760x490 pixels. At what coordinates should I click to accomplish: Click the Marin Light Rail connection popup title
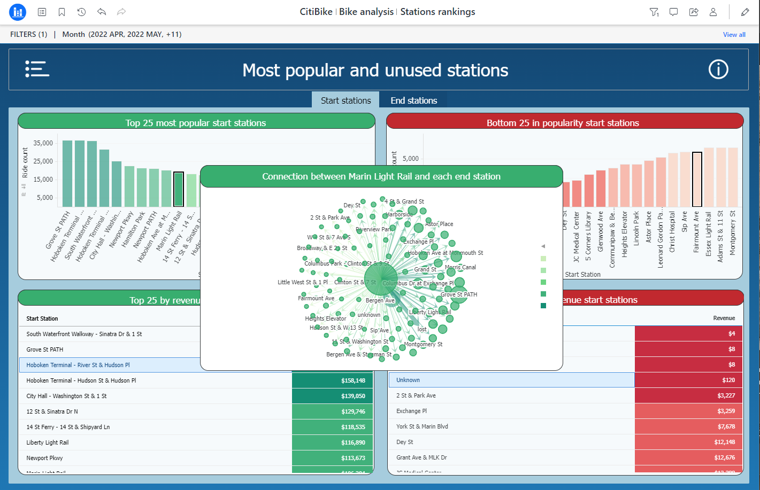pyautogui.click(x=381, y=176)
